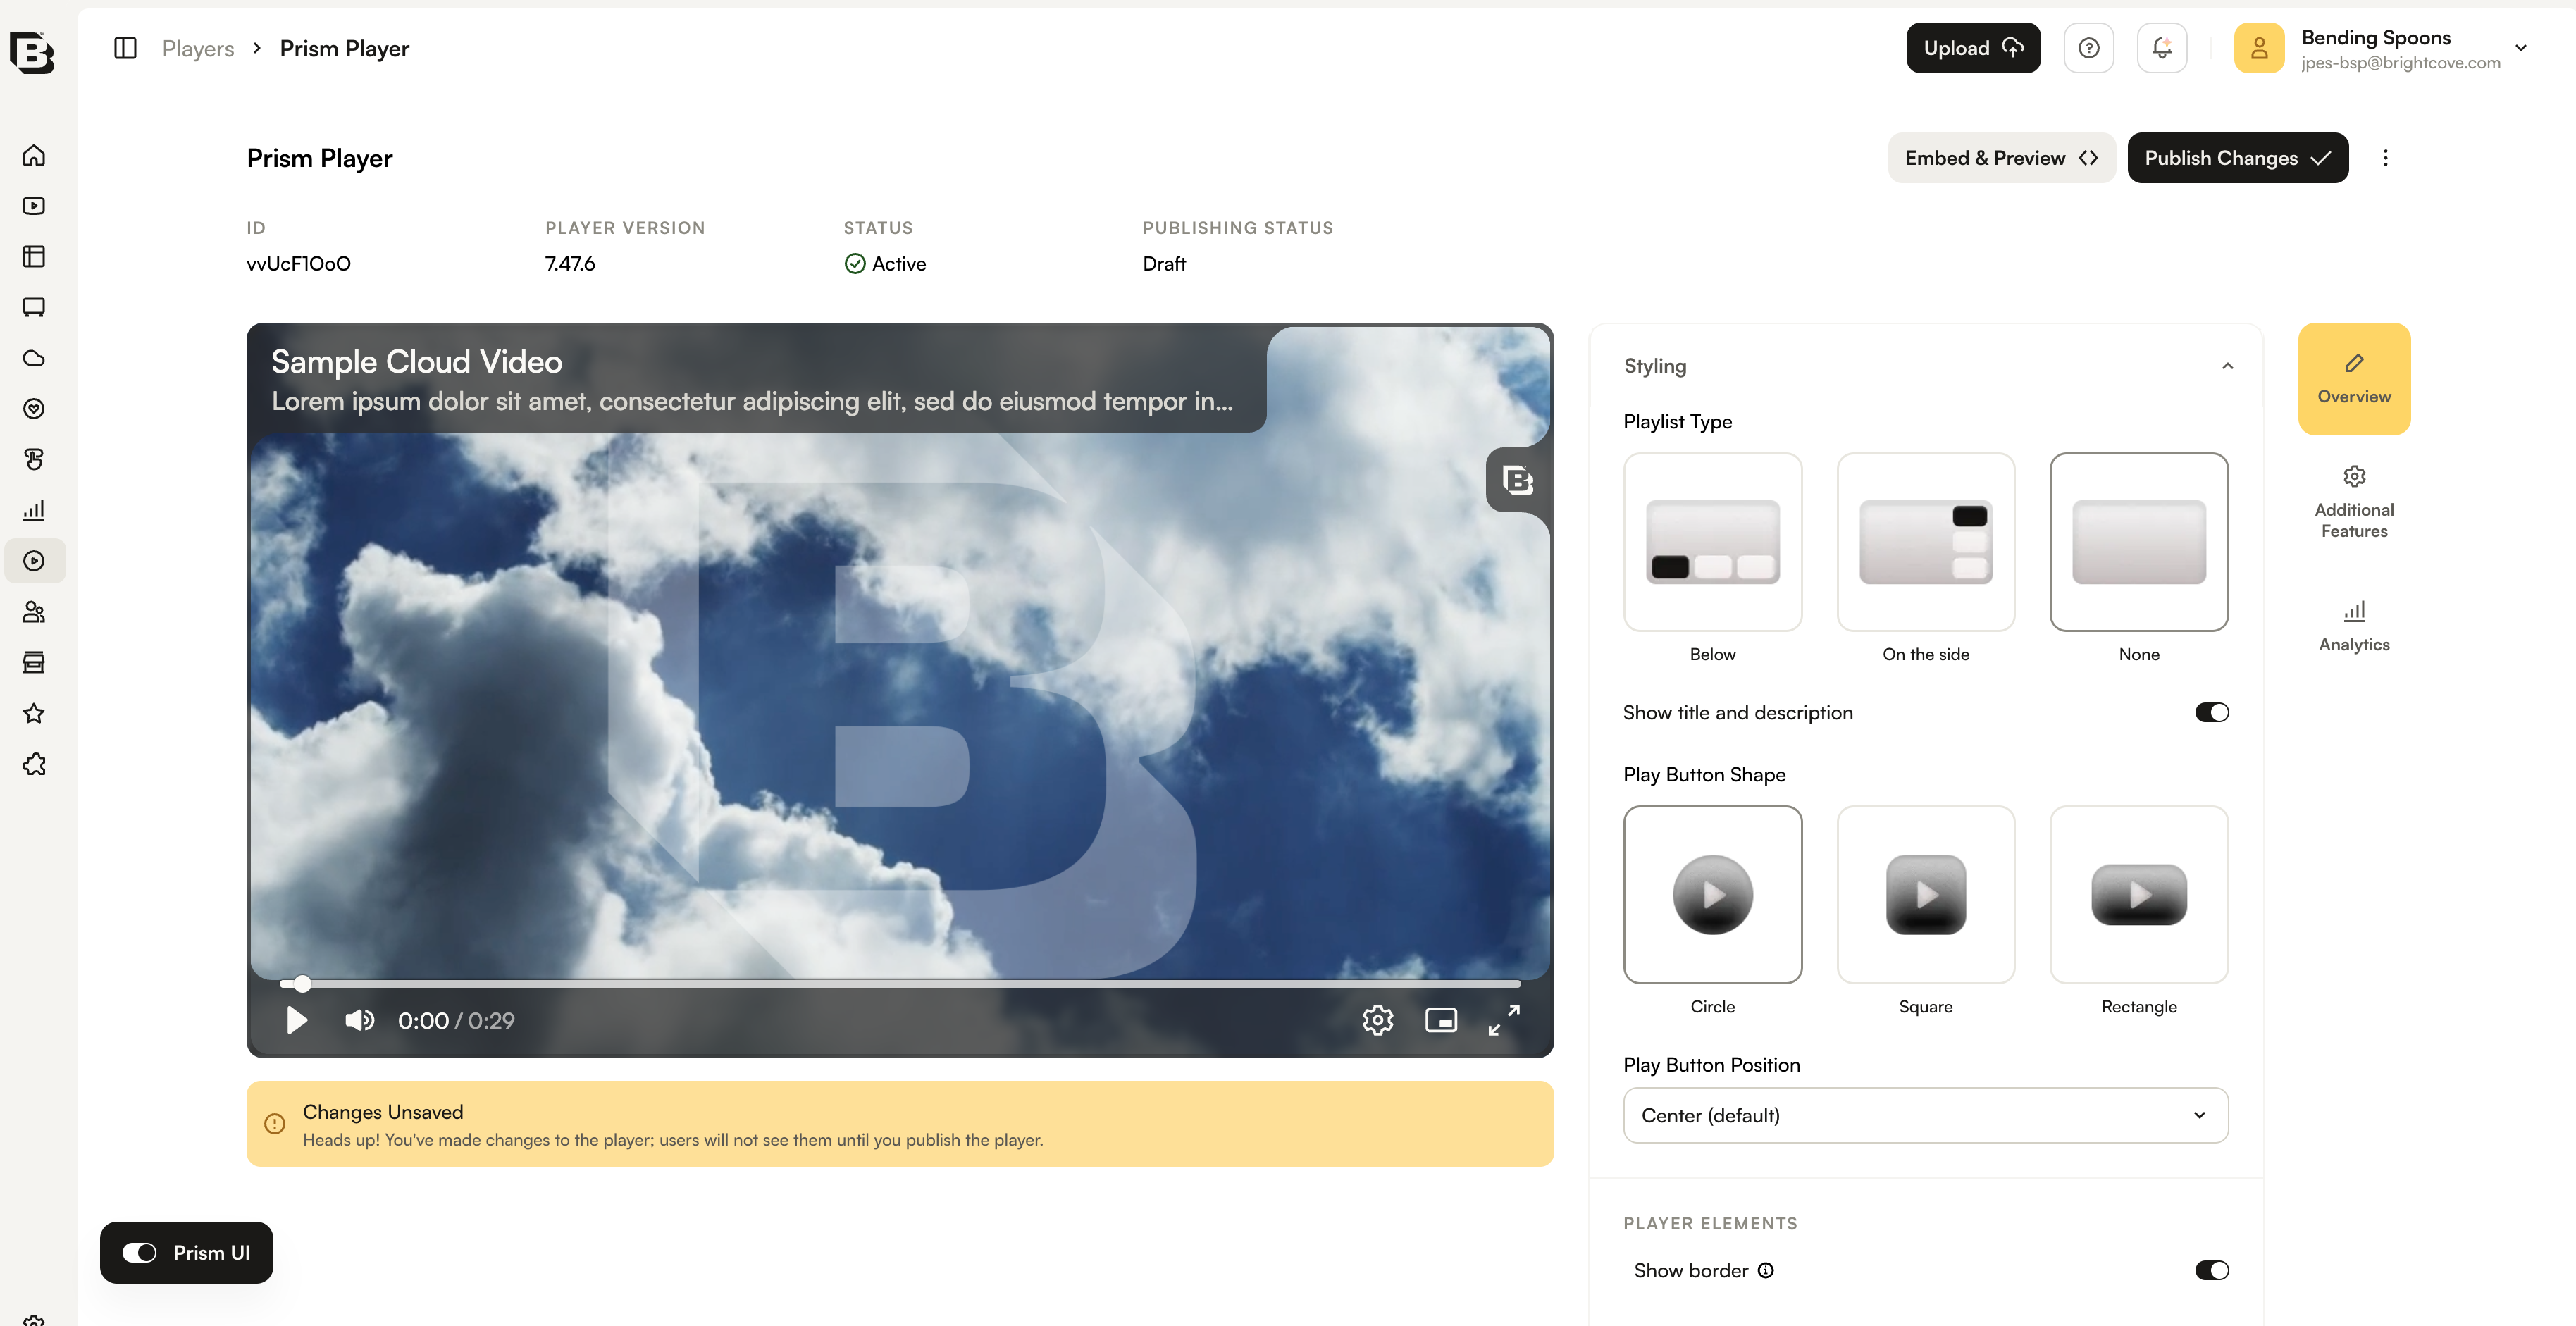Image resolution: width=2576 pixels, height=1326 pixels.
Task: Open the cloud sidebar icon
Action: coord(34,358)
